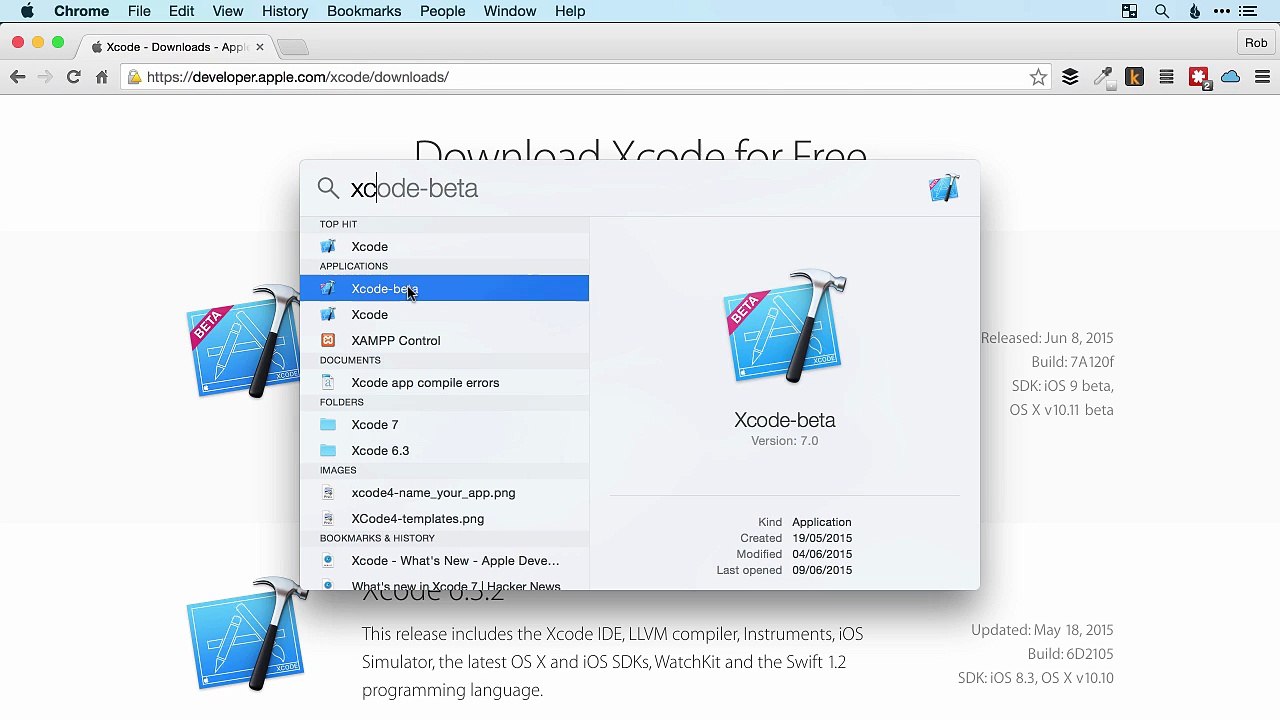The height and width of the screenshot is (720, 1280).
Task: Click the window-layout icon in menu bar
Action: click(x=1129, y=11)
